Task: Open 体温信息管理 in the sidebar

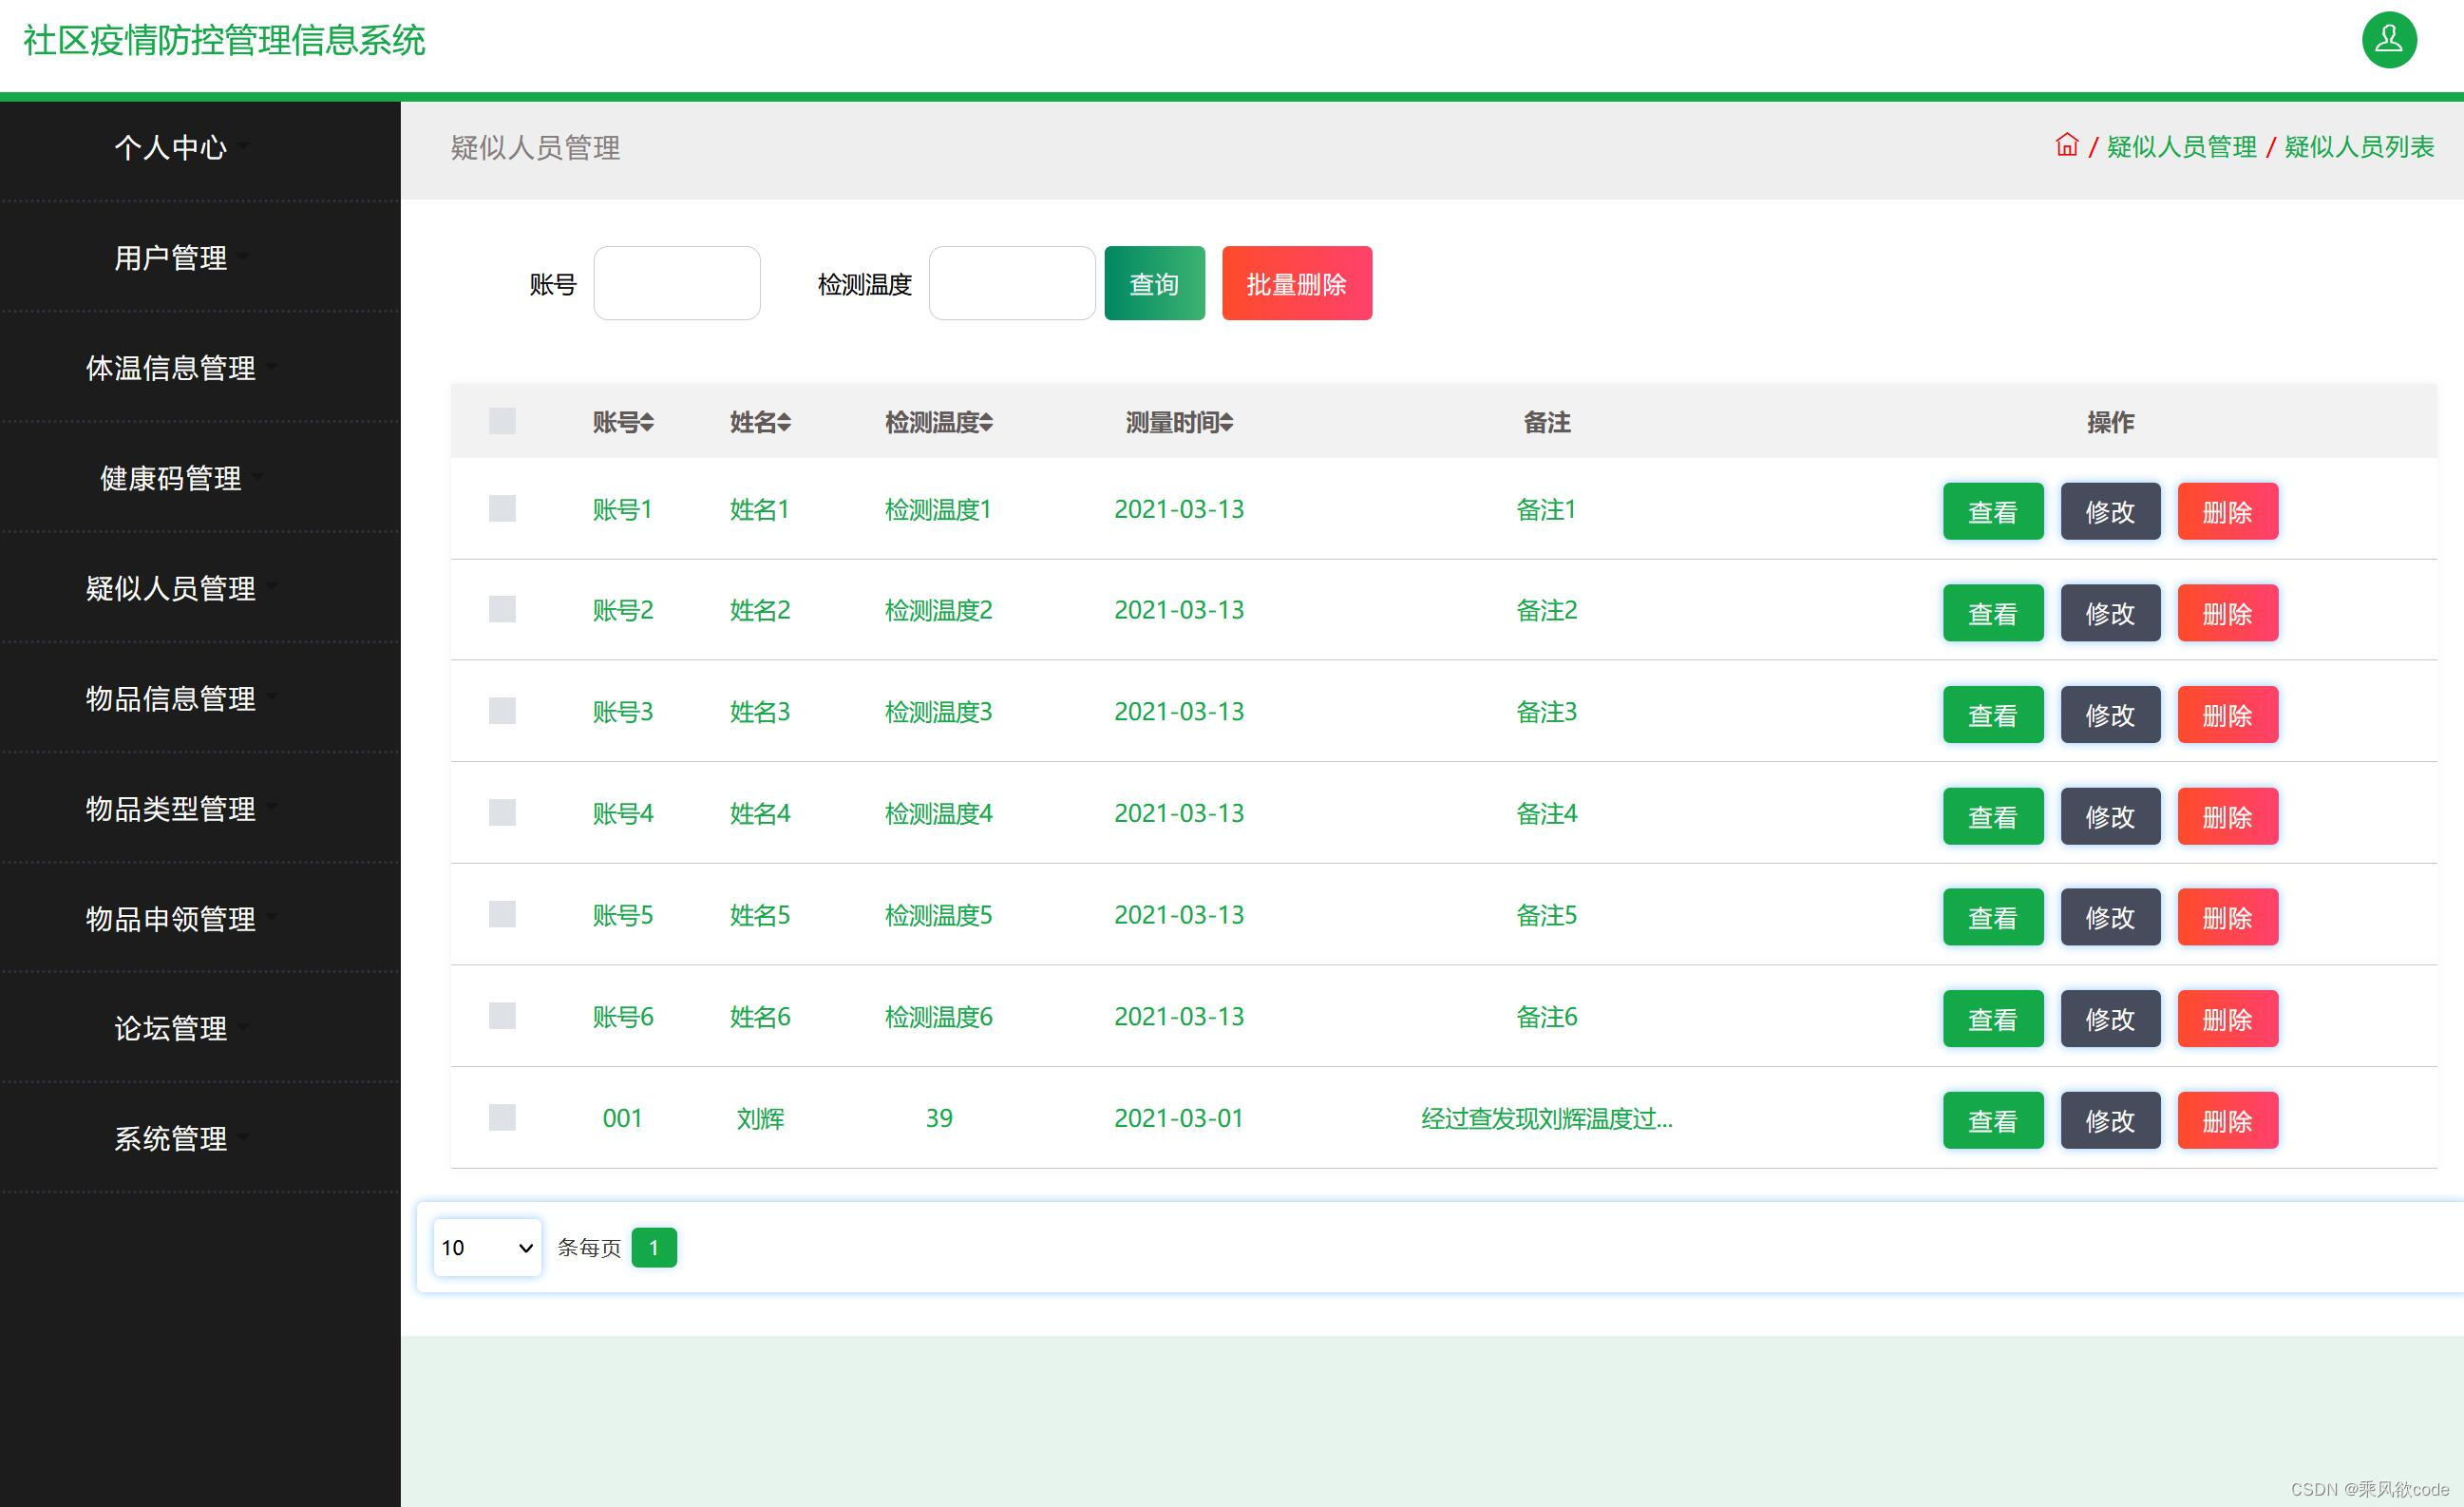Action: [x=171, y=368]
